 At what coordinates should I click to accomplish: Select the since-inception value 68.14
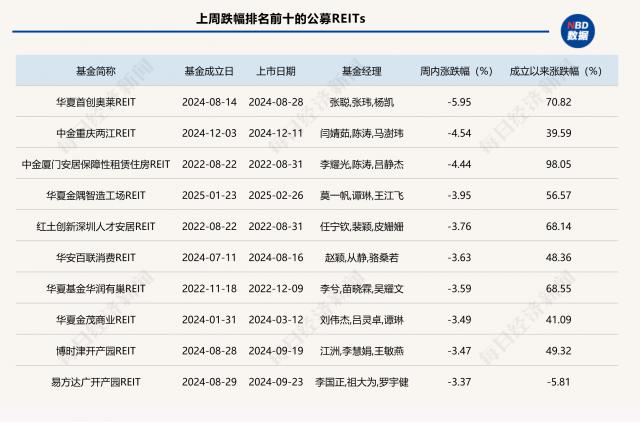[x=558, y=226]
